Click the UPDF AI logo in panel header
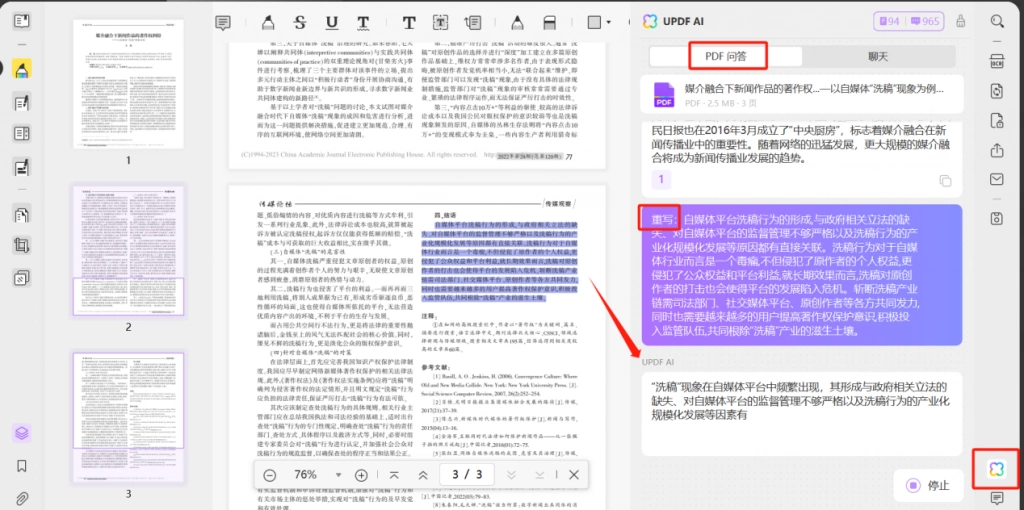 649,22
